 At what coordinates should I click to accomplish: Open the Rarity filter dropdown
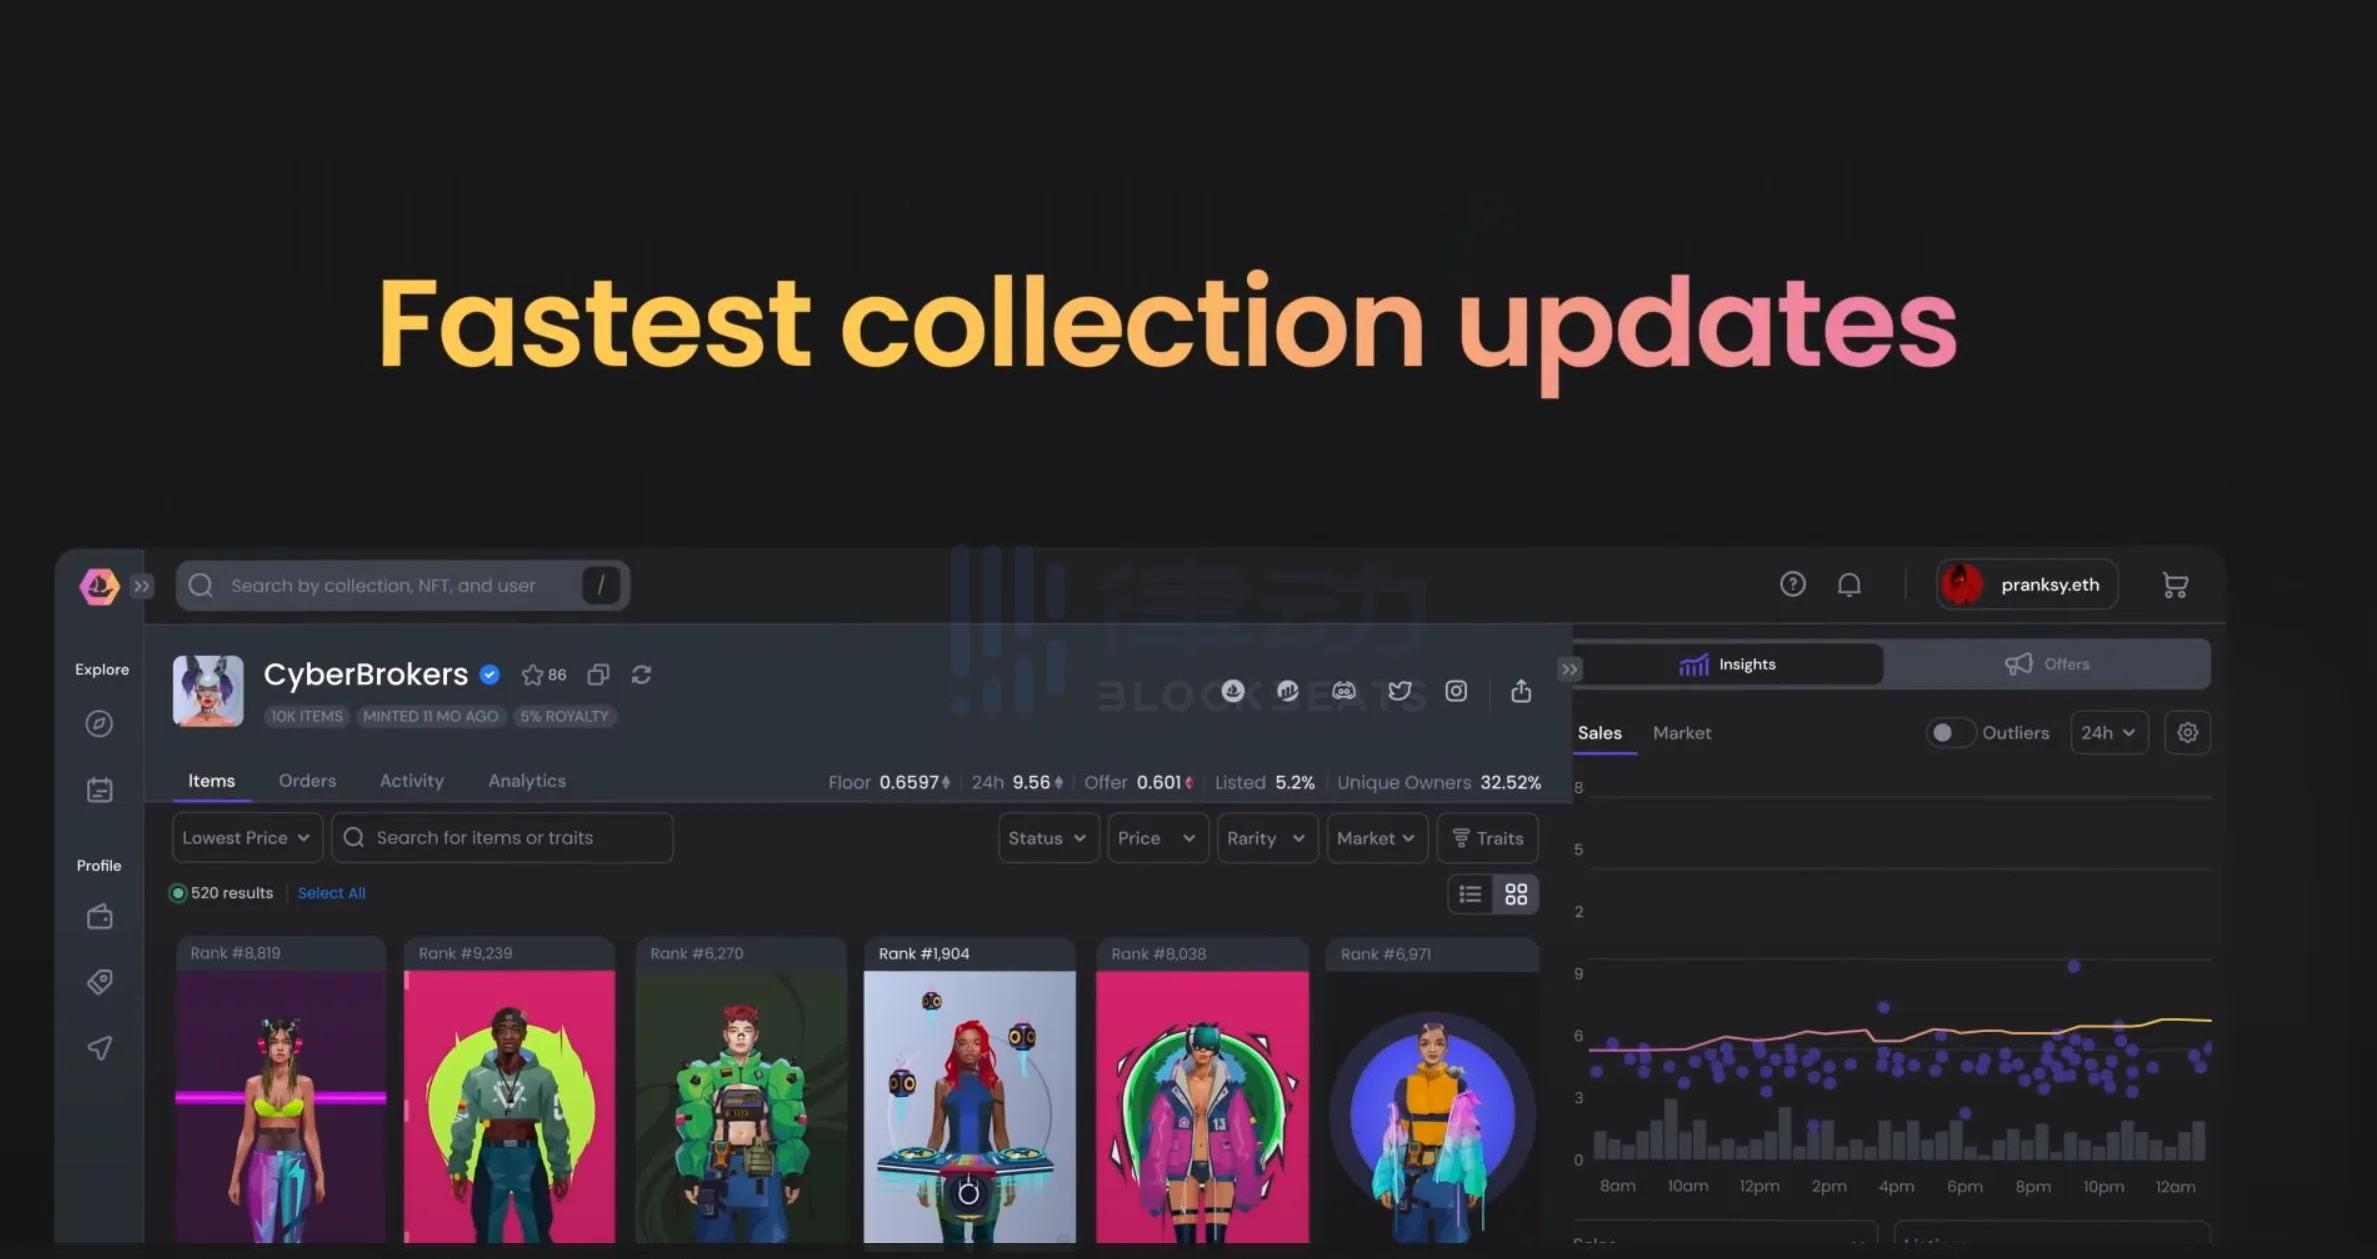click(x=1267, y=838)
